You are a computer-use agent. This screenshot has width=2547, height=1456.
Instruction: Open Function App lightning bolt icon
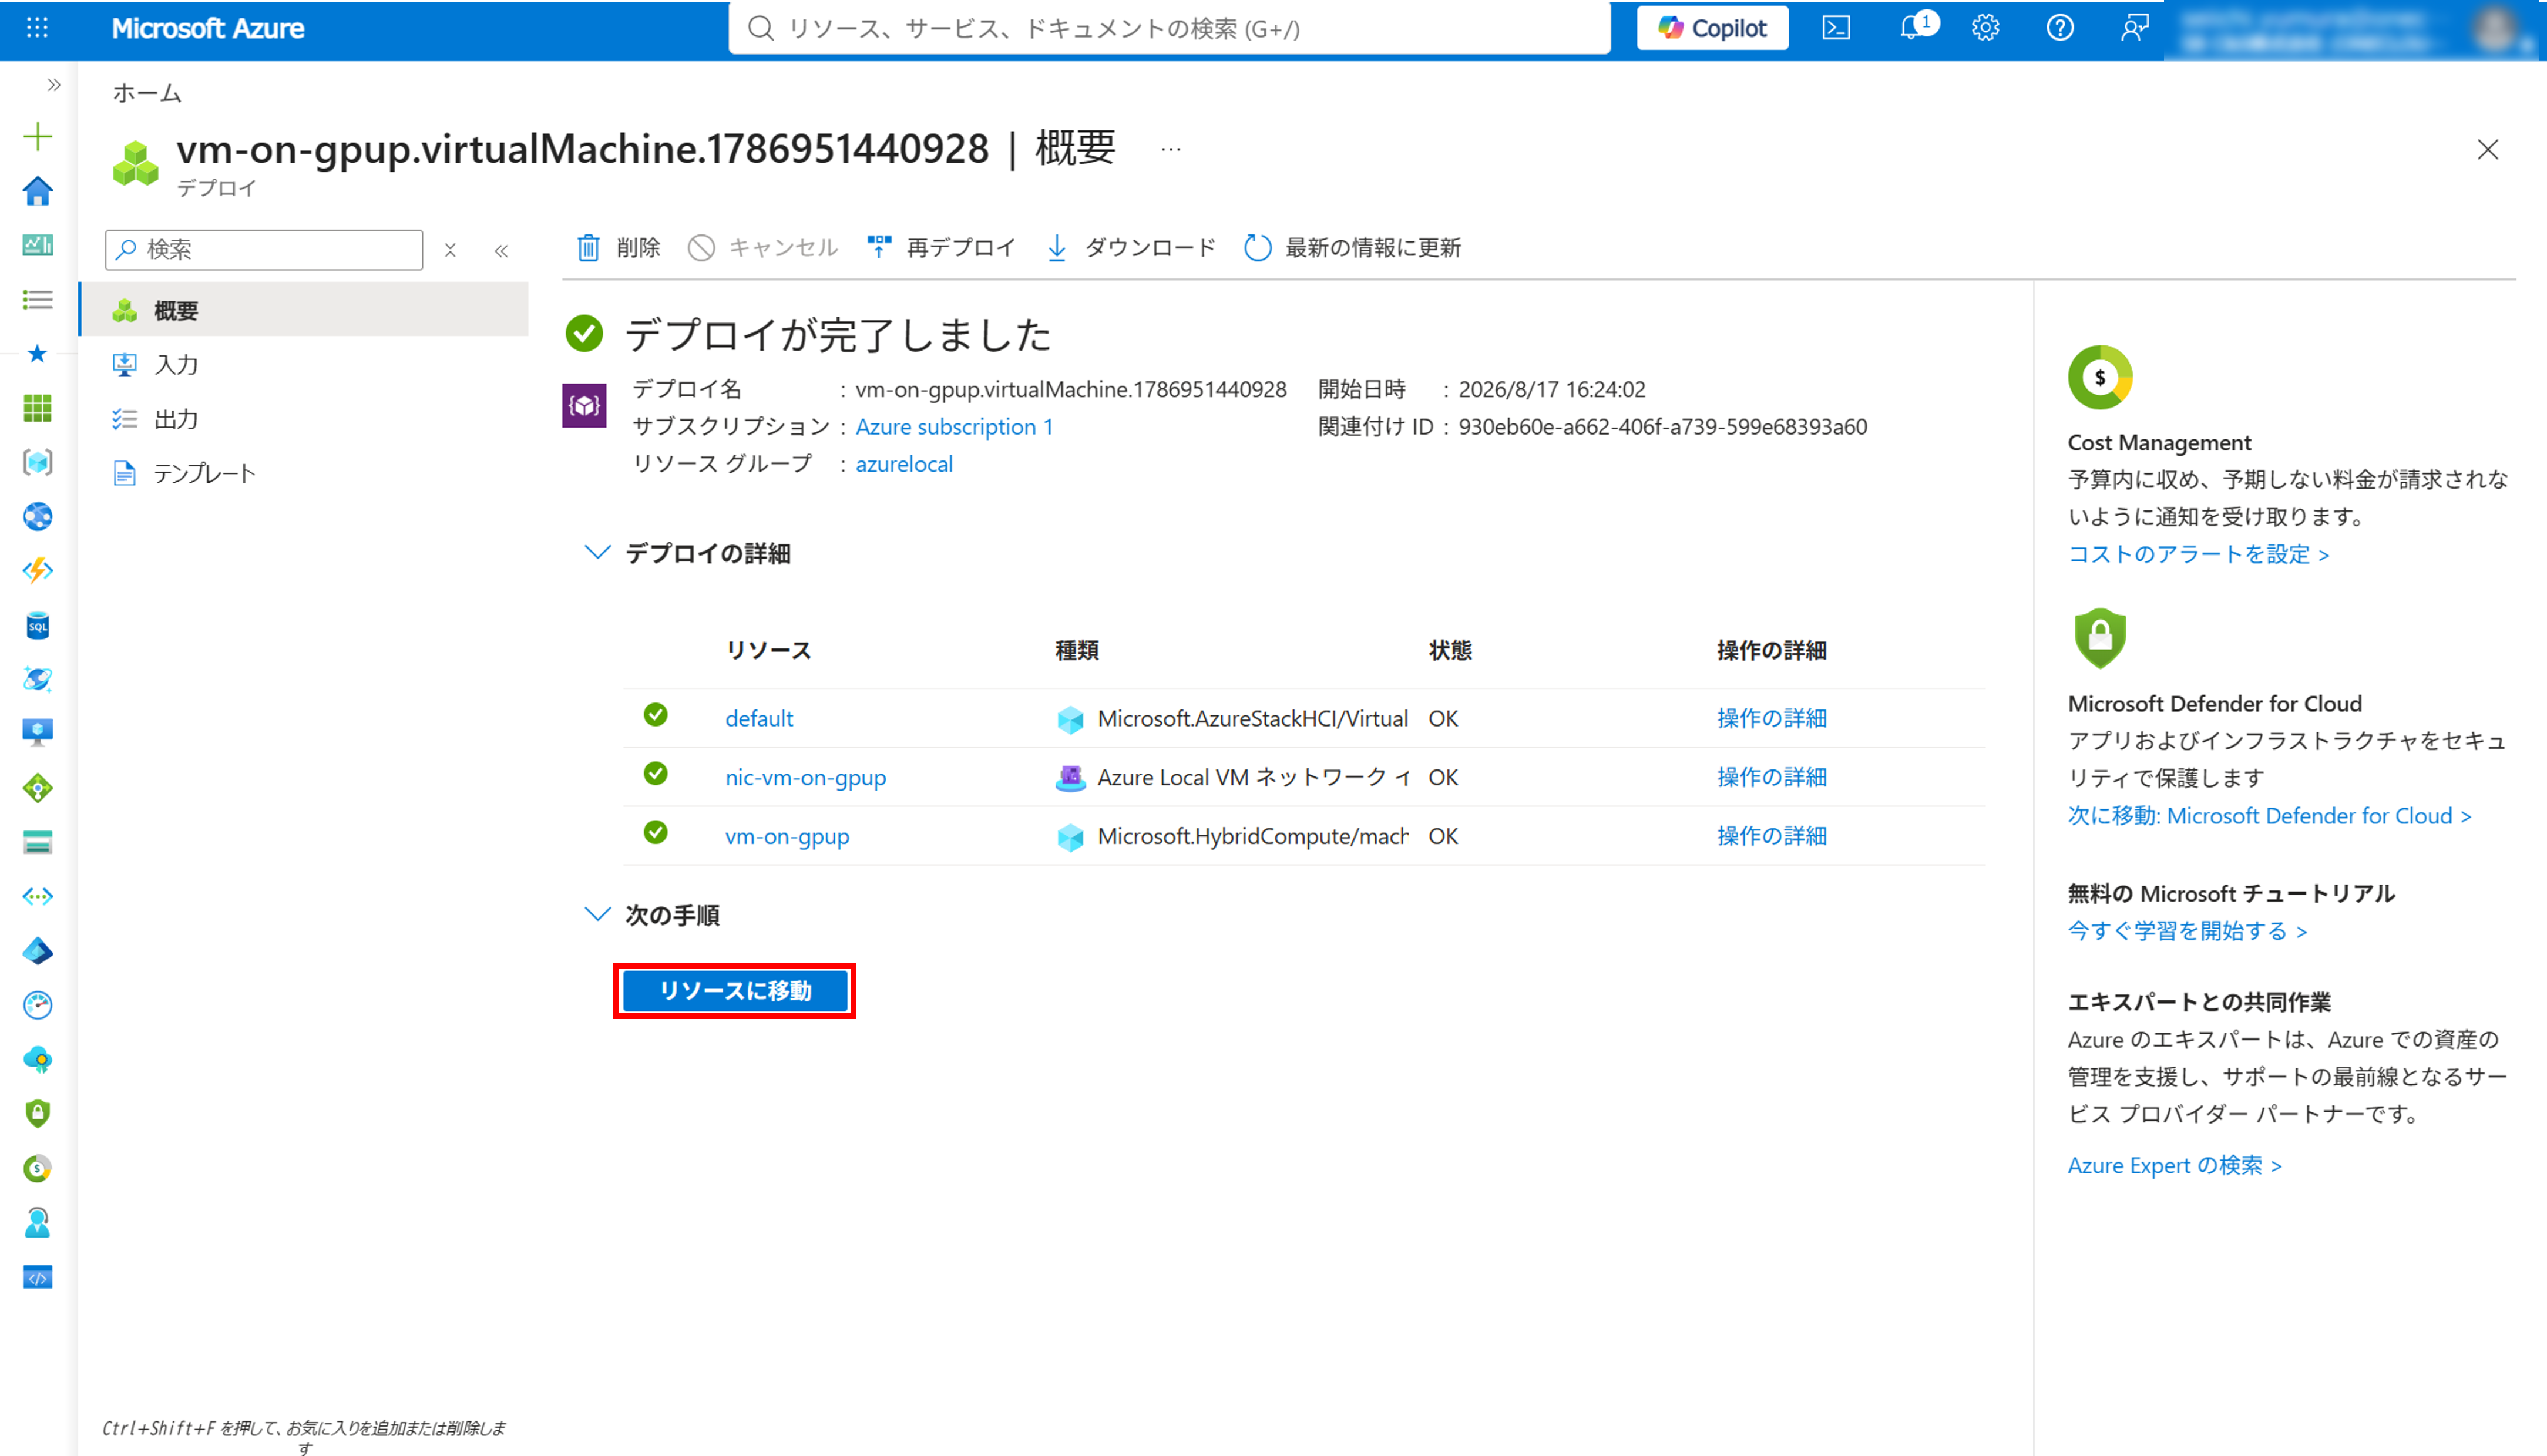click(37, 571)
